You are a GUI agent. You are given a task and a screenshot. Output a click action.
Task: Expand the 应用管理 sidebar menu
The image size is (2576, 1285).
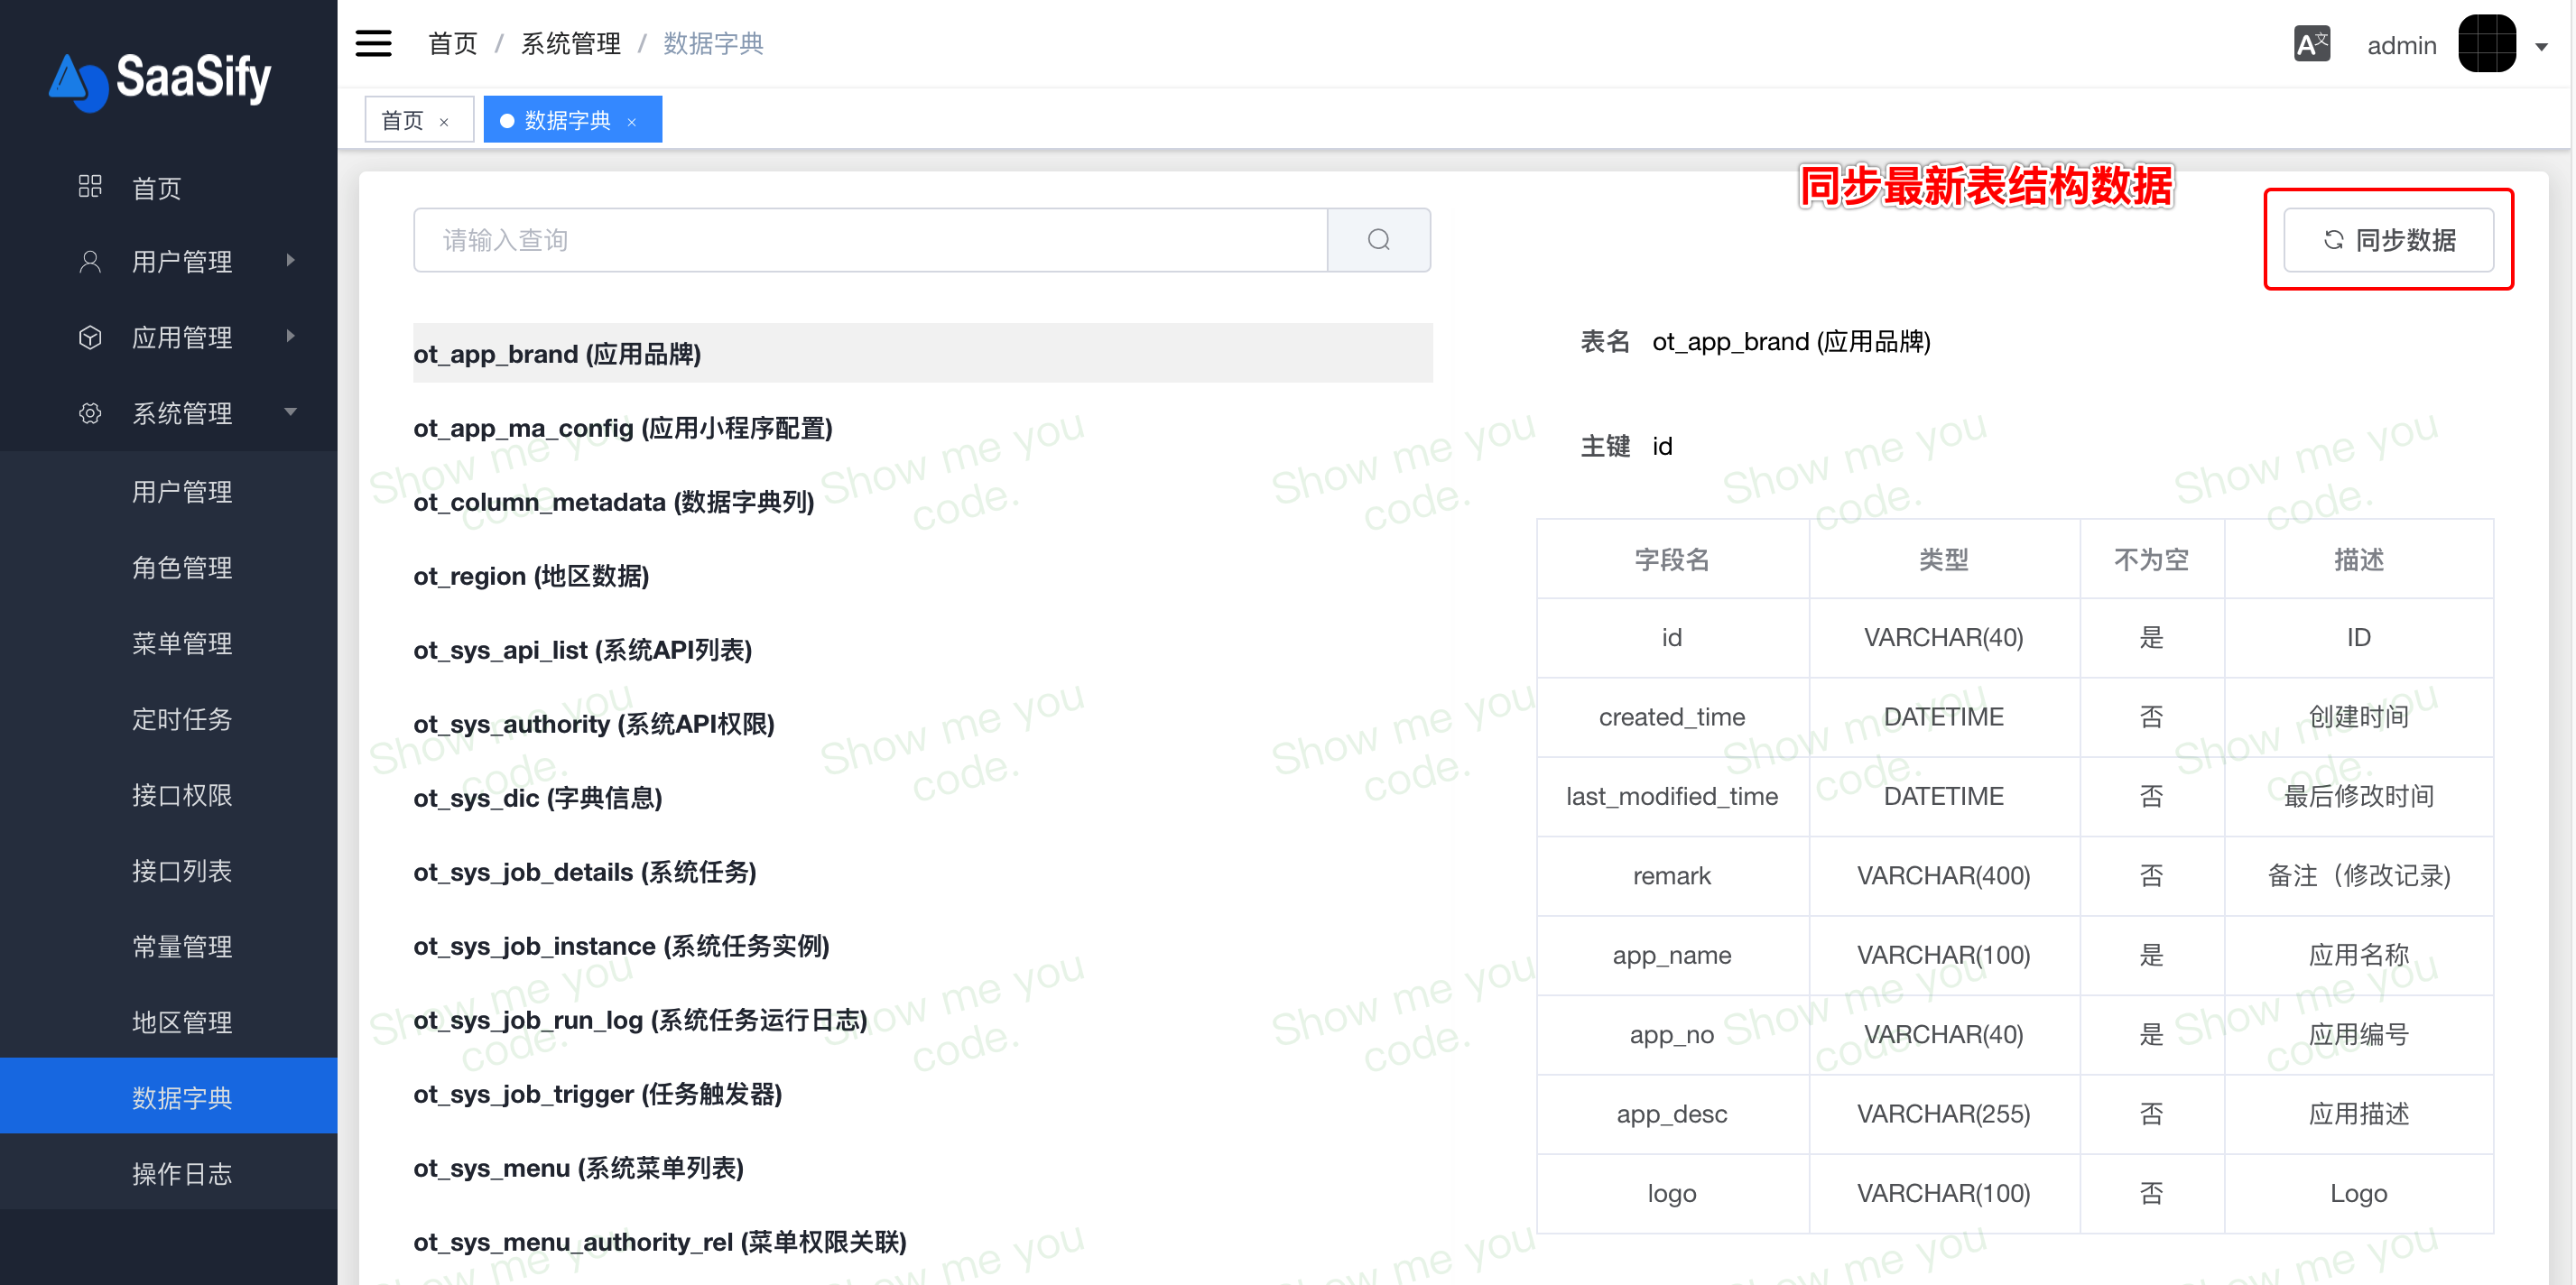(182, 337)
